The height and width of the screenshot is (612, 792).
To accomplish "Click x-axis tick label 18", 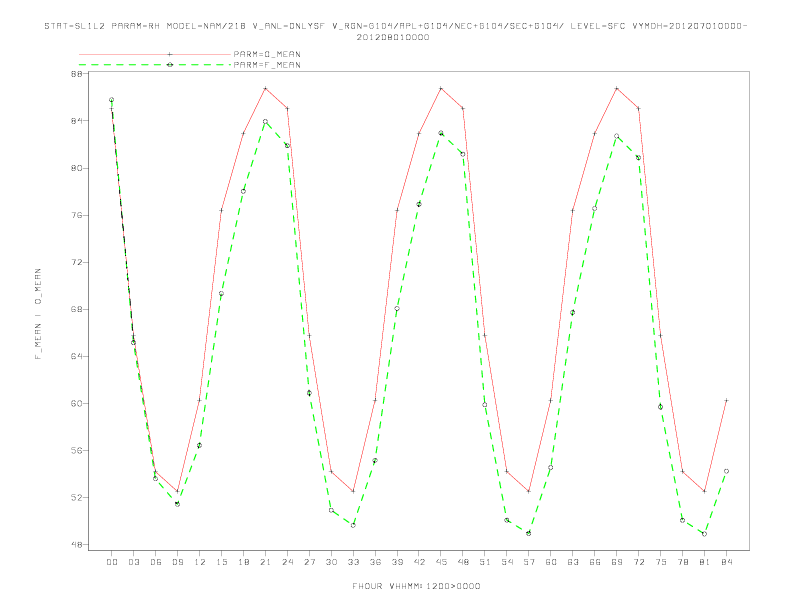I will point(243,562).
